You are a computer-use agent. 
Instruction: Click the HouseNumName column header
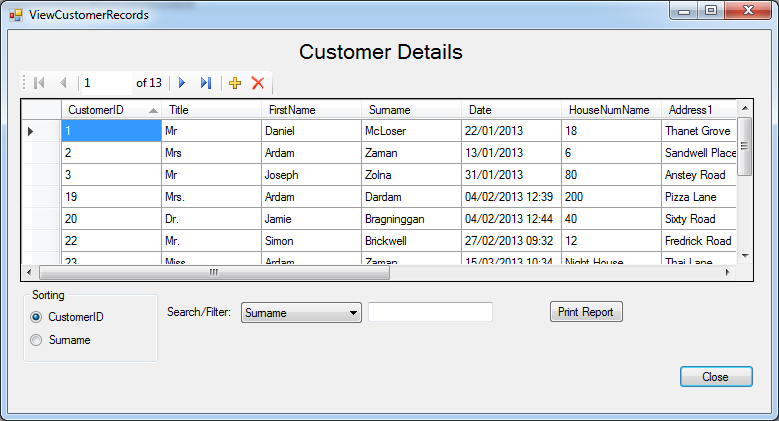coord(611,110)
